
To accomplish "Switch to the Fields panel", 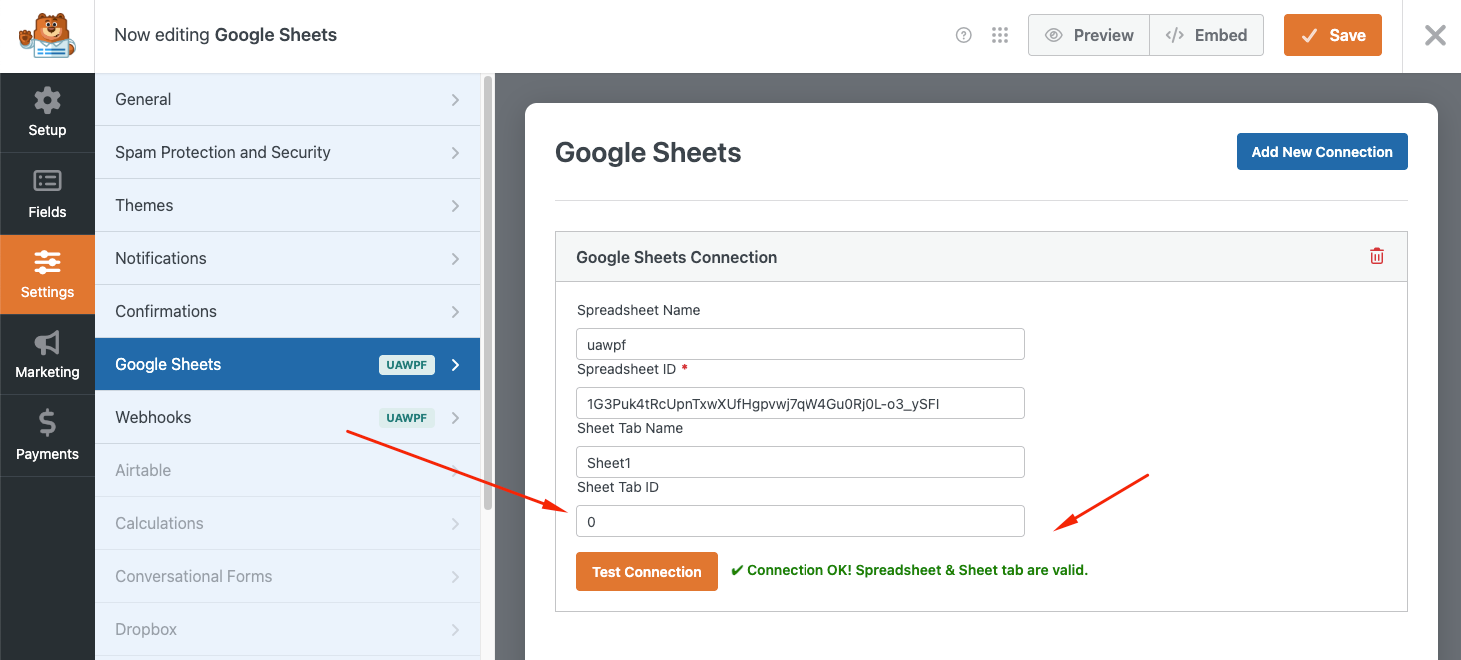I will (47, 193).
